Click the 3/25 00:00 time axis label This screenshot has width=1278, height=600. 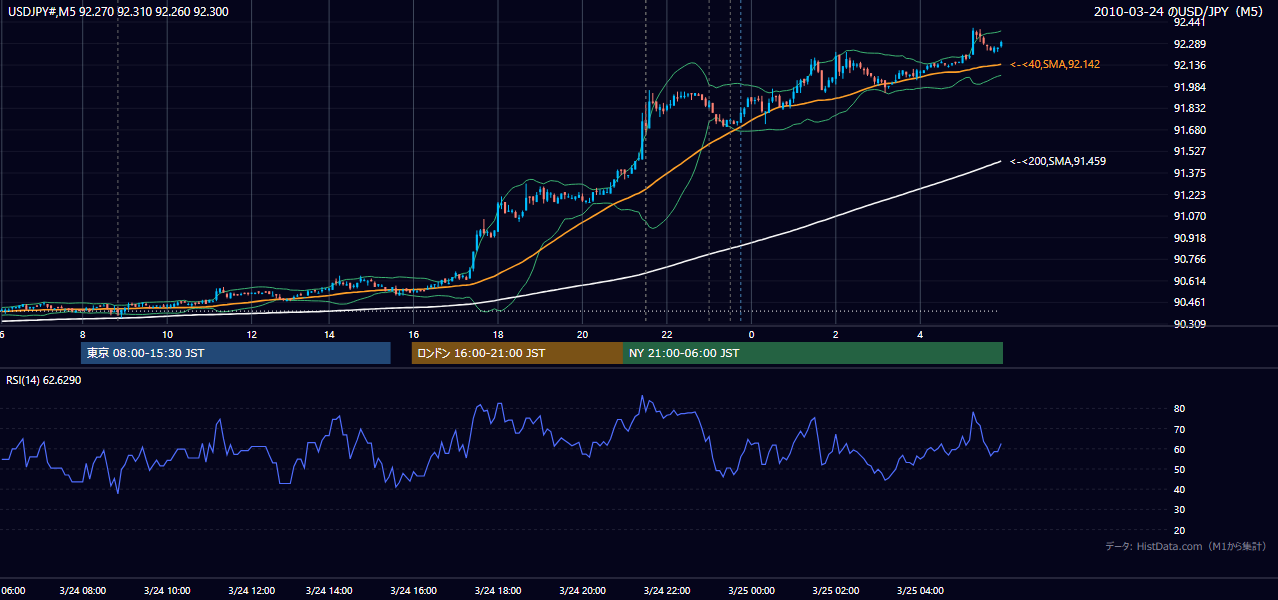(751, 591)
